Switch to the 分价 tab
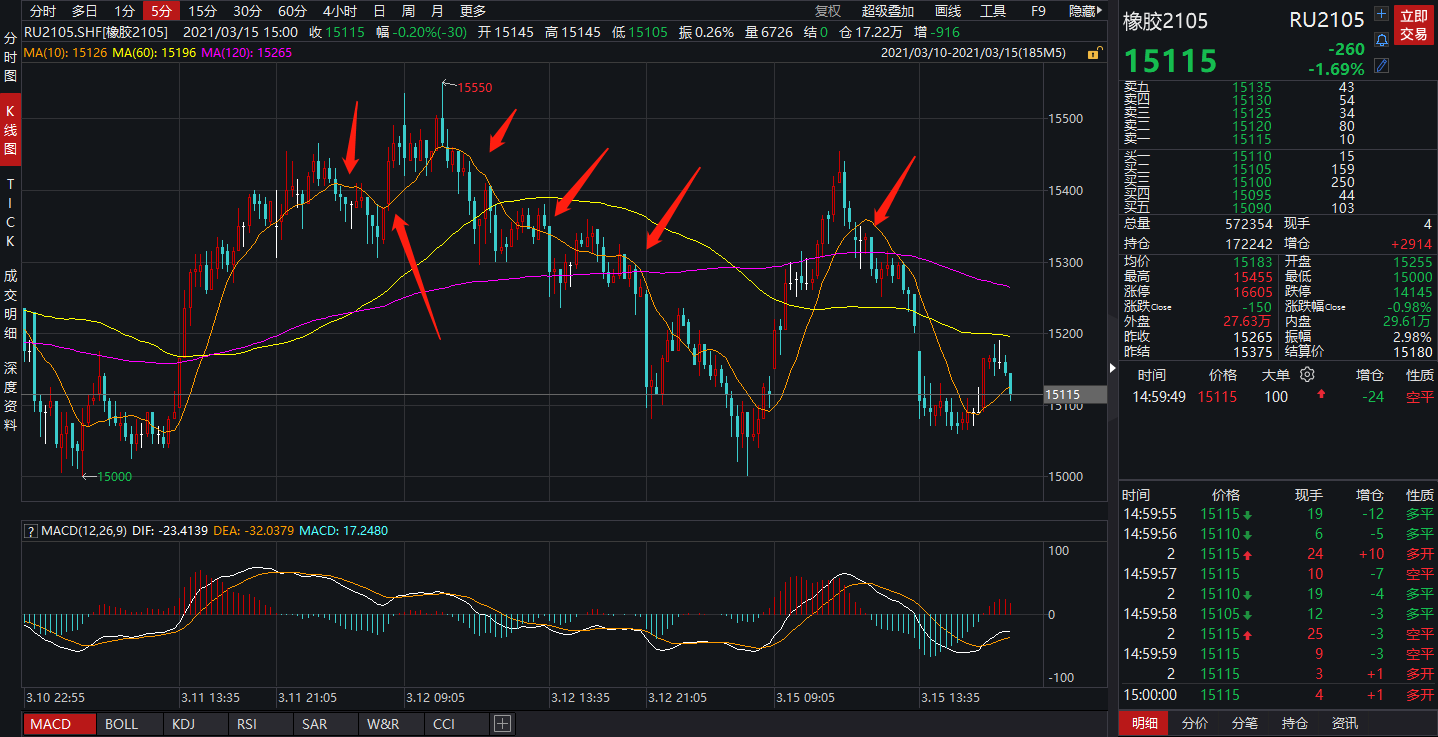Viewport: 1438px width, 737px height. click(1195, 723)
